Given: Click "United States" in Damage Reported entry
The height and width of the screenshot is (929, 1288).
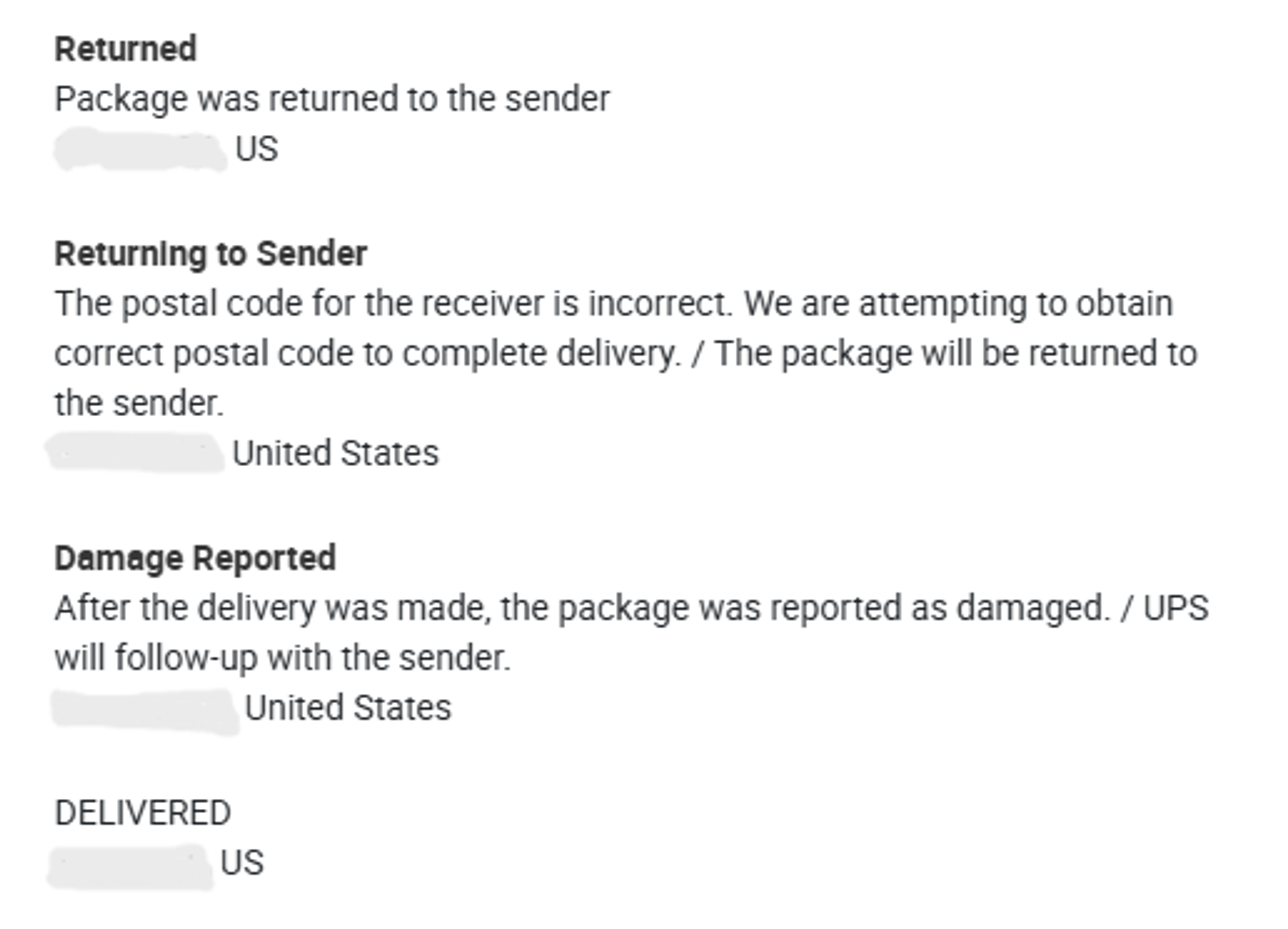Looking at the screenshot, I should click(x=348, y=708).
